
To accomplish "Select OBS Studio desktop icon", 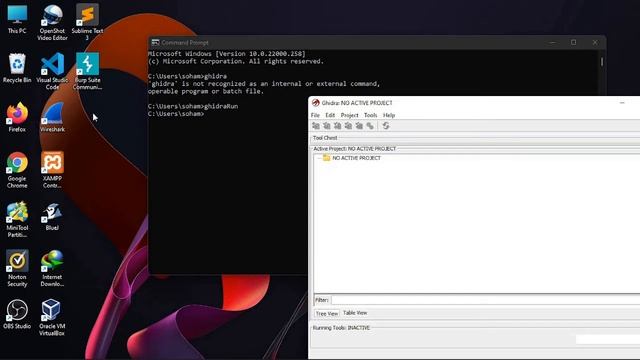I will 17,314.
